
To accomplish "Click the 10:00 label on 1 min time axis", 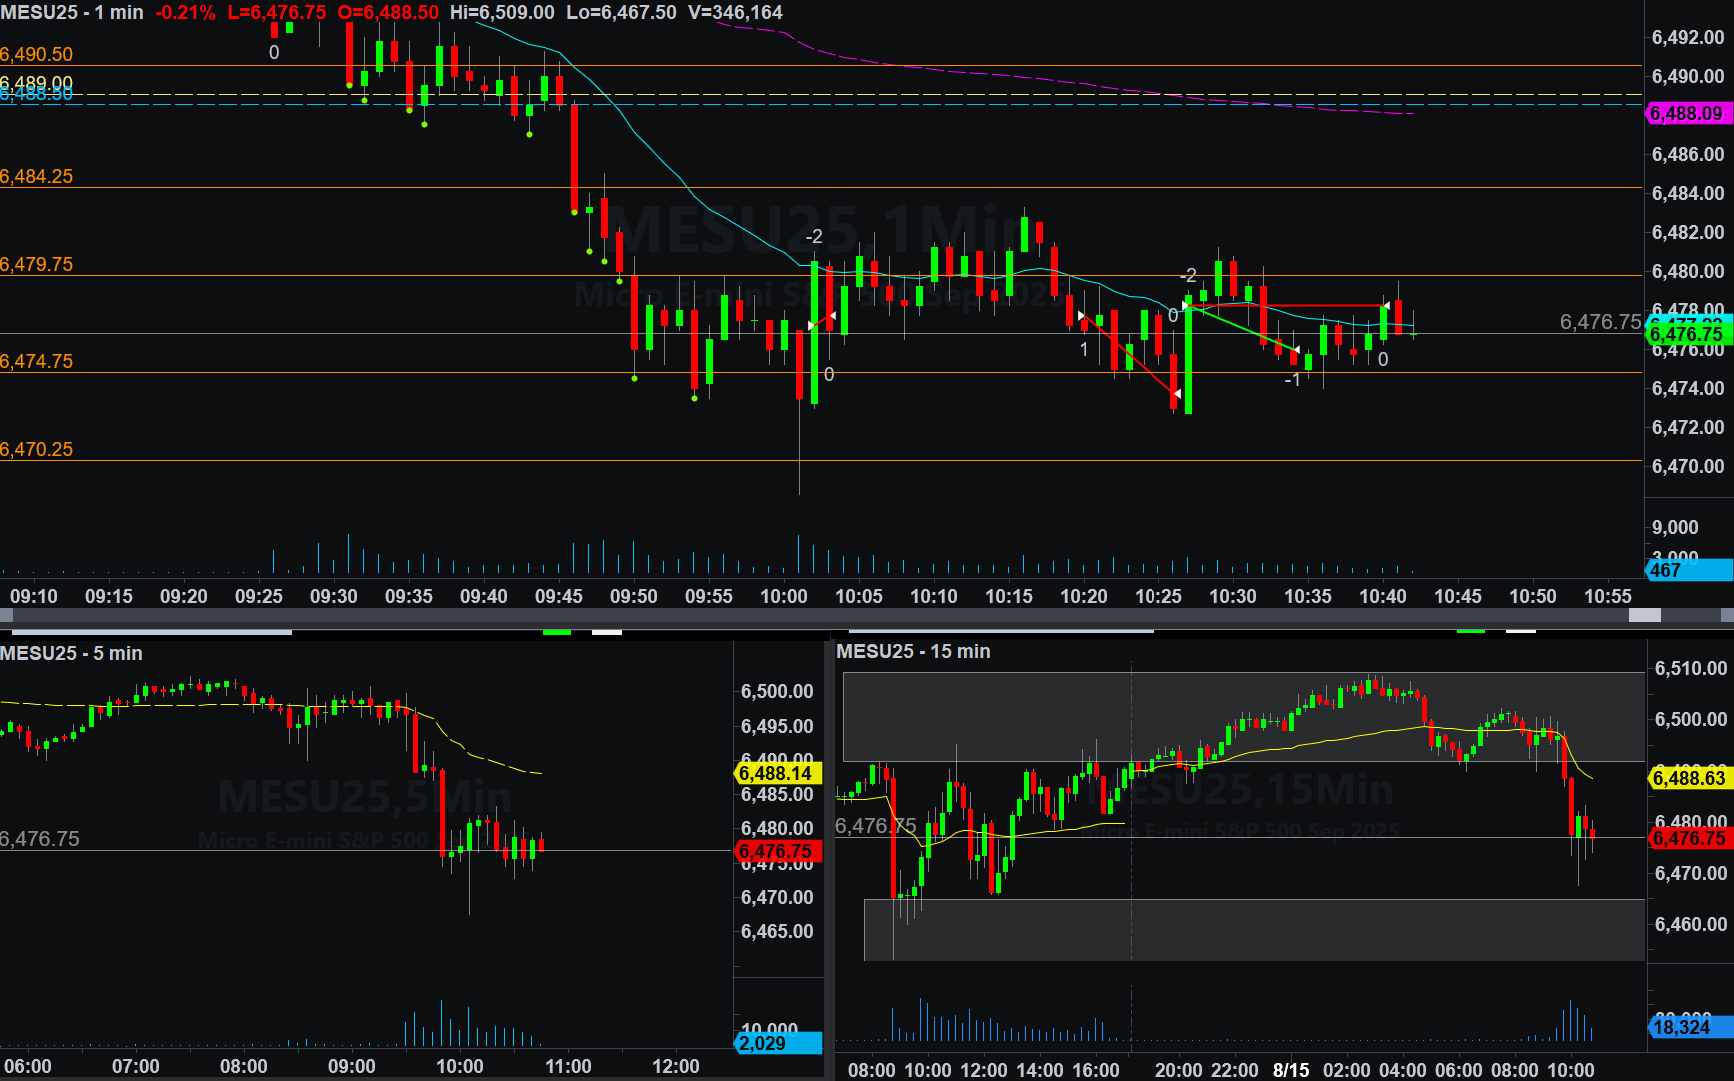I will click(783, 596).
